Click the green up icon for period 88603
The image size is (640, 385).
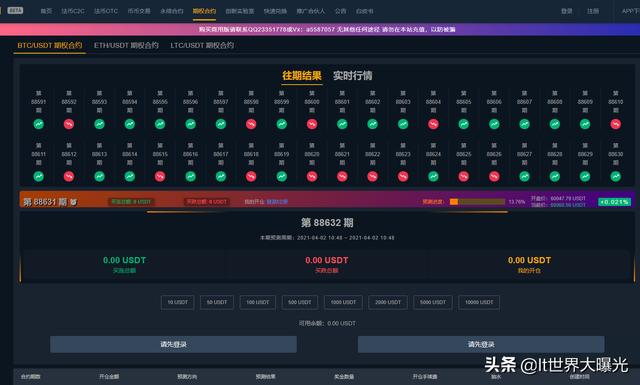[403, 124]
